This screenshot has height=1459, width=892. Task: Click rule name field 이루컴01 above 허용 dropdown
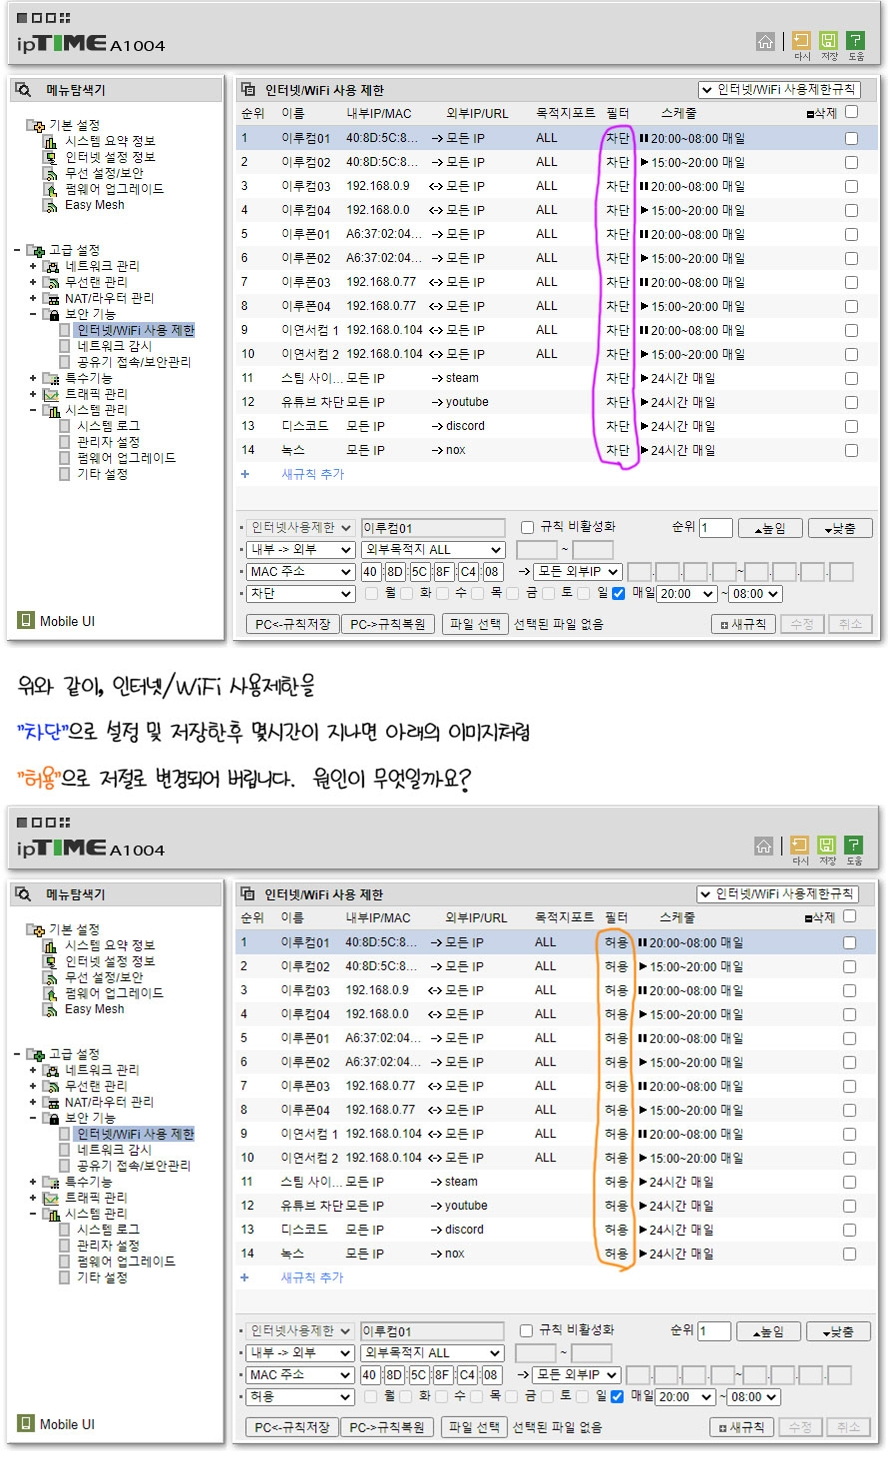[432, 1331]
